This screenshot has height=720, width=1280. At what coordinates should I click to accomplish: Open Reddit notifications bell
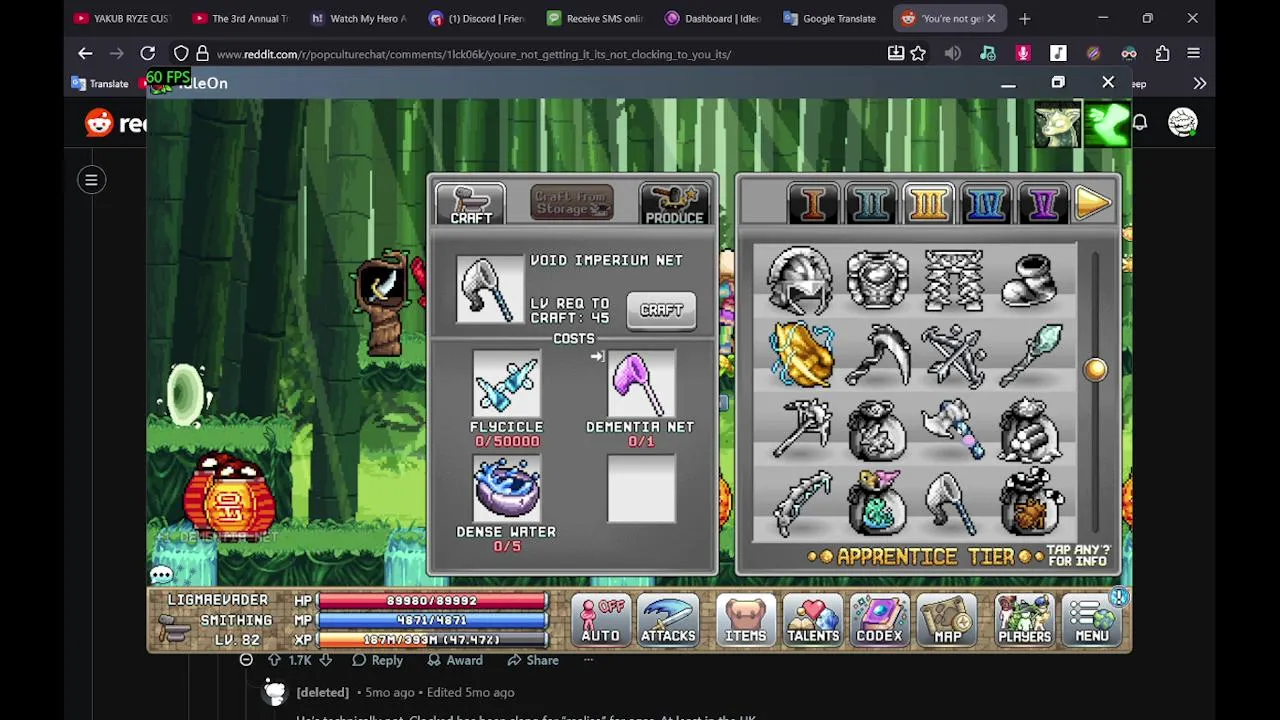(1140, 123)
